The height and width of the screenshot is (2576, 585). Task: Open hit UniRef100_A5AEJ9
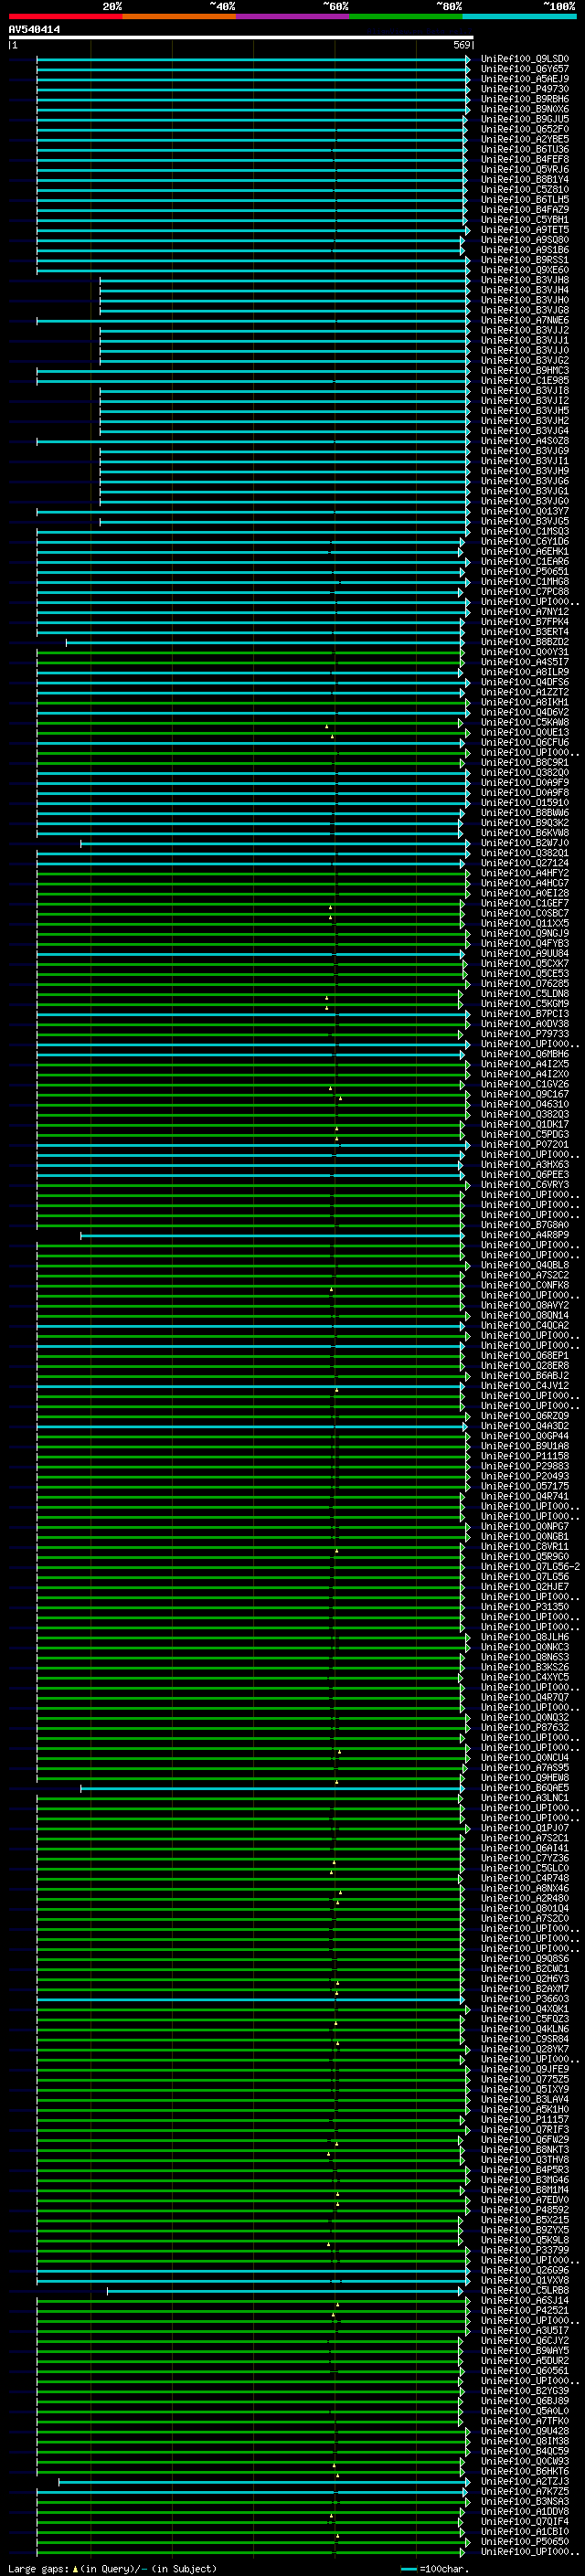[524, 79]
